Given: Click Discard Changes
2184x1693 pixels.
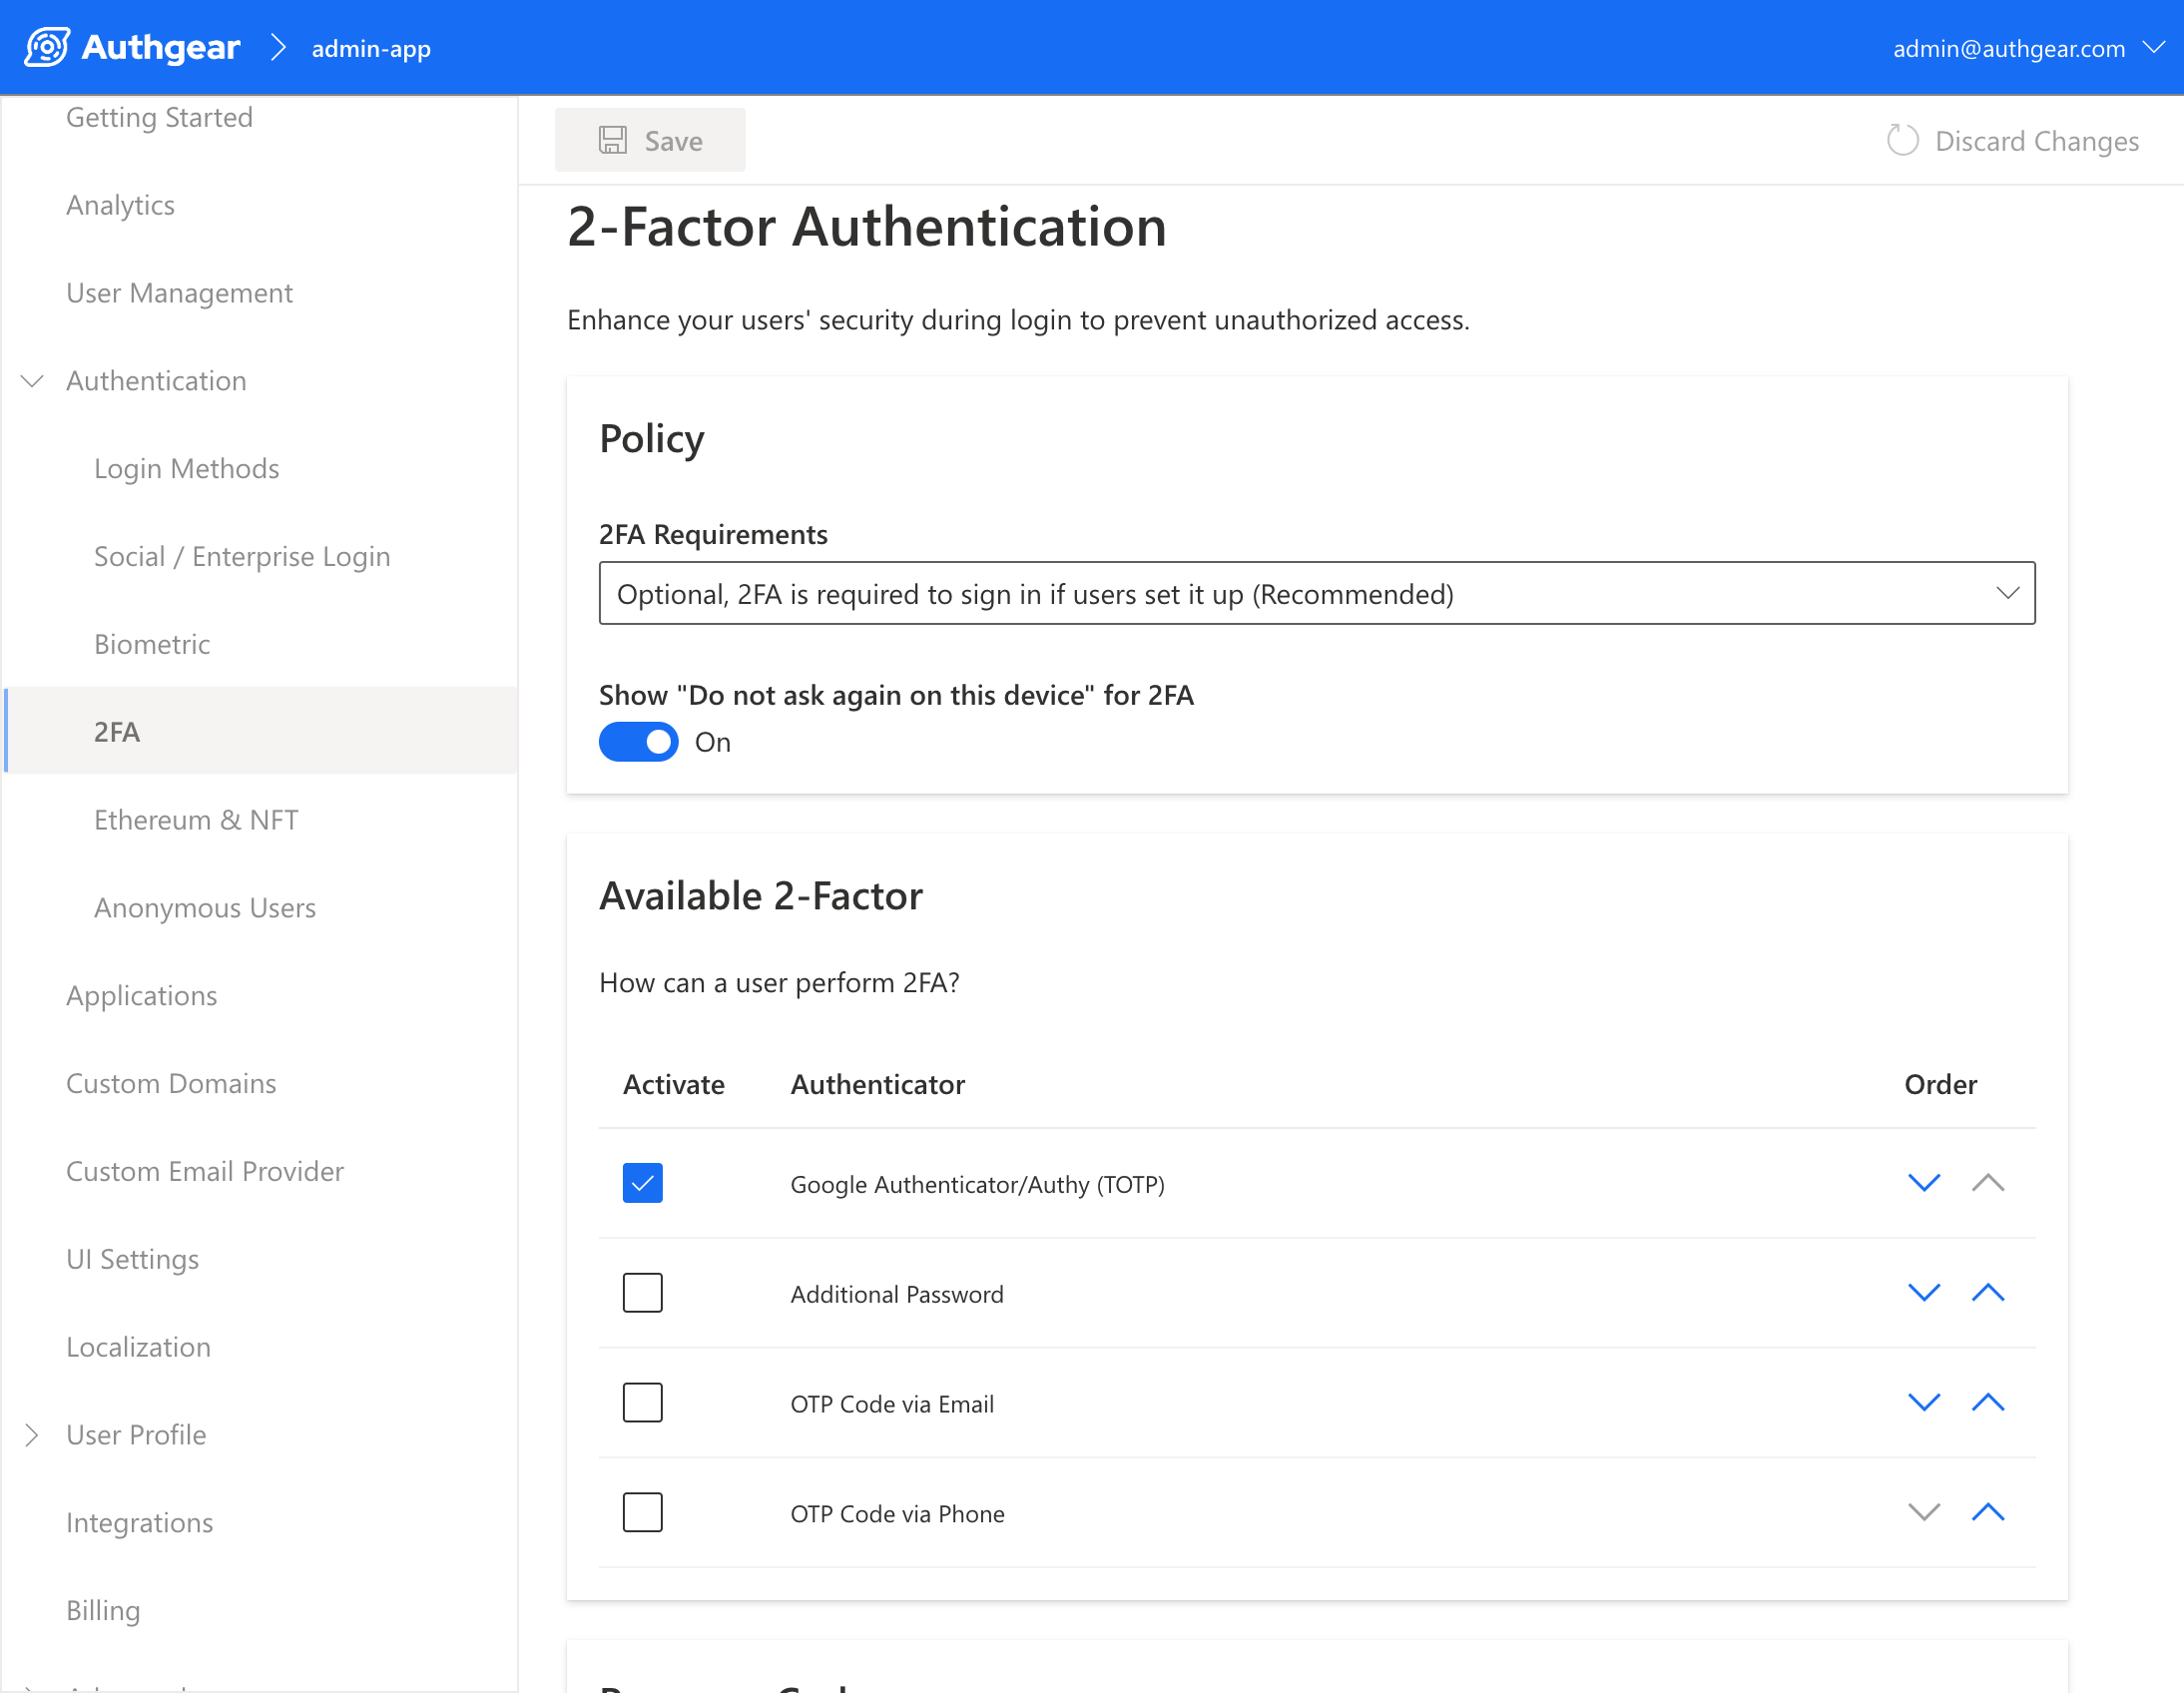Looking at the screenshot, I should (2036, 140).
